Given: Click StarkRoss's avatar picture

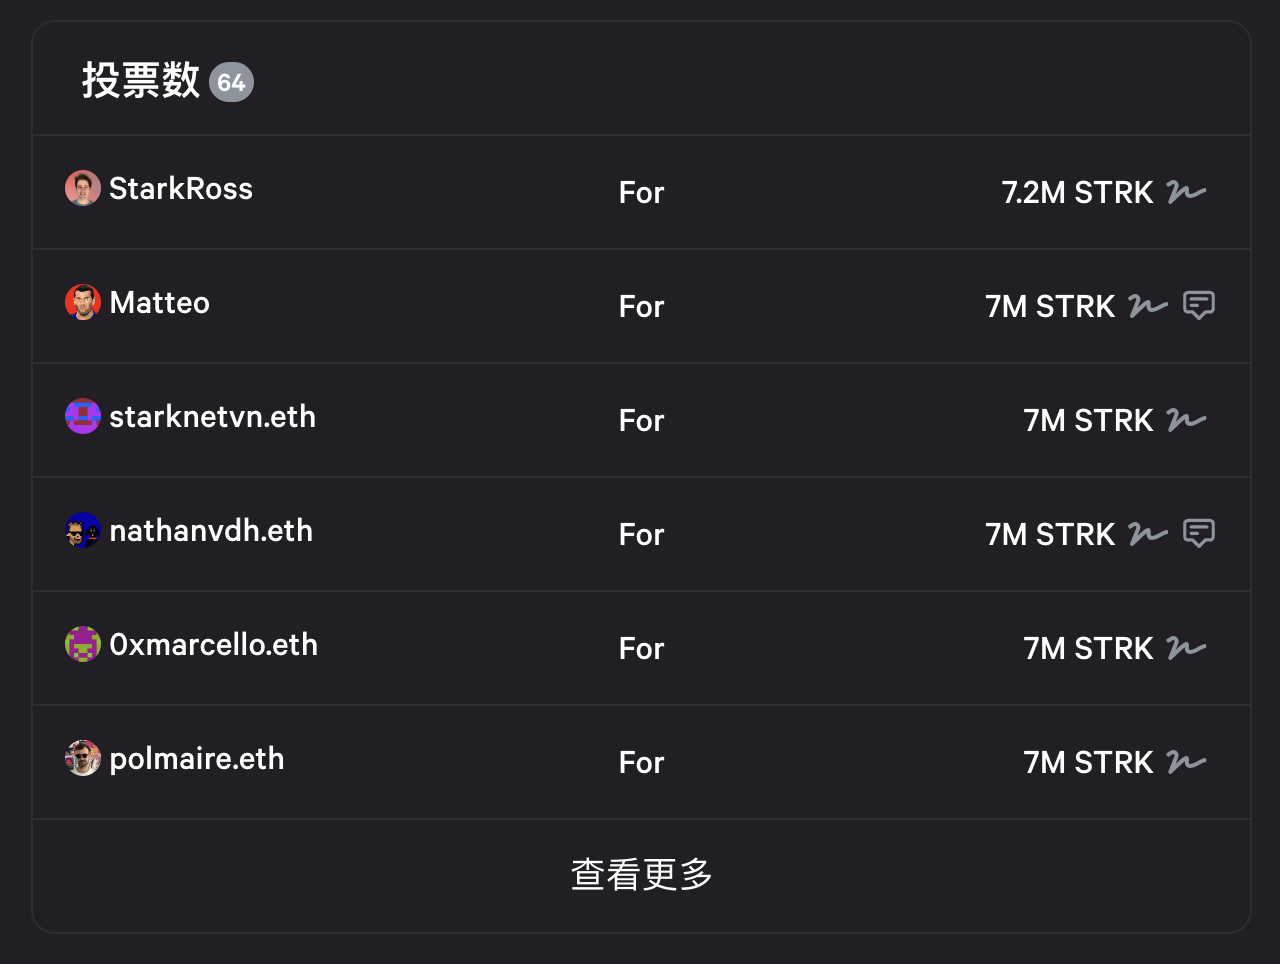Looking at the screenshot, I should (x=83, y=187).
